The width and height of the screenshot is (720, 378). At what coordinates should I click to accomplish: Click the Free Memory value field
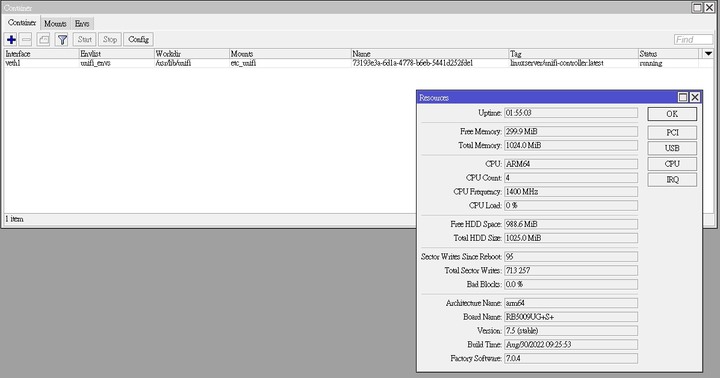pyautogui.click(x=571, y=132)
